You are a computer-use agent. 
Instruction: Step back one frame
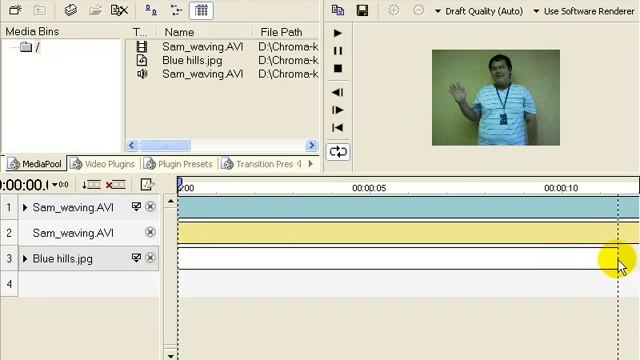coord(338,92)
